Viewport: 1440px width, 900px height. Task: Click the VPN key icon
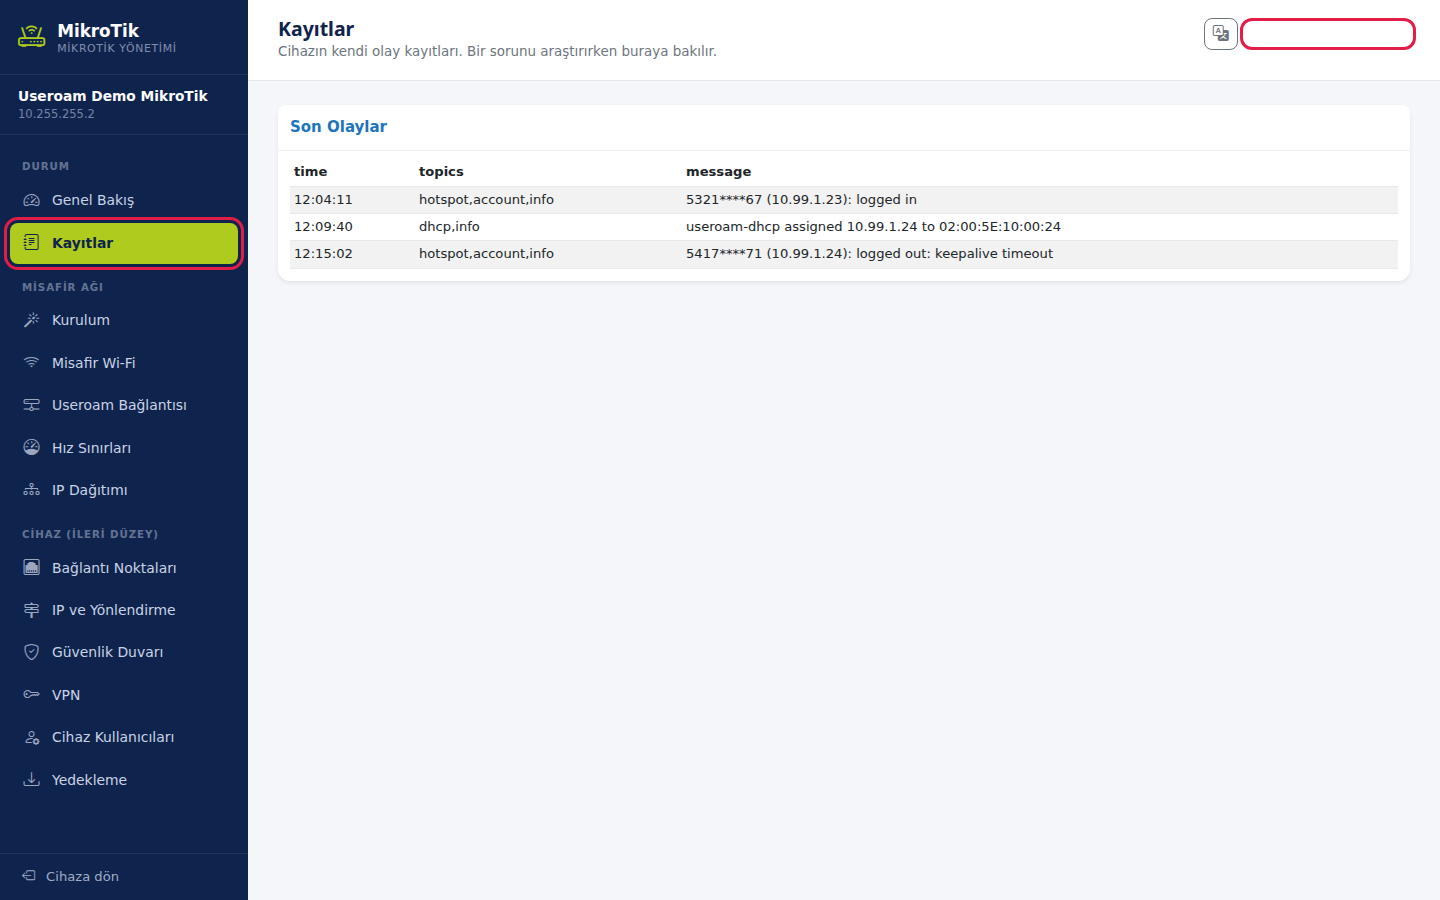click(32, 695)
